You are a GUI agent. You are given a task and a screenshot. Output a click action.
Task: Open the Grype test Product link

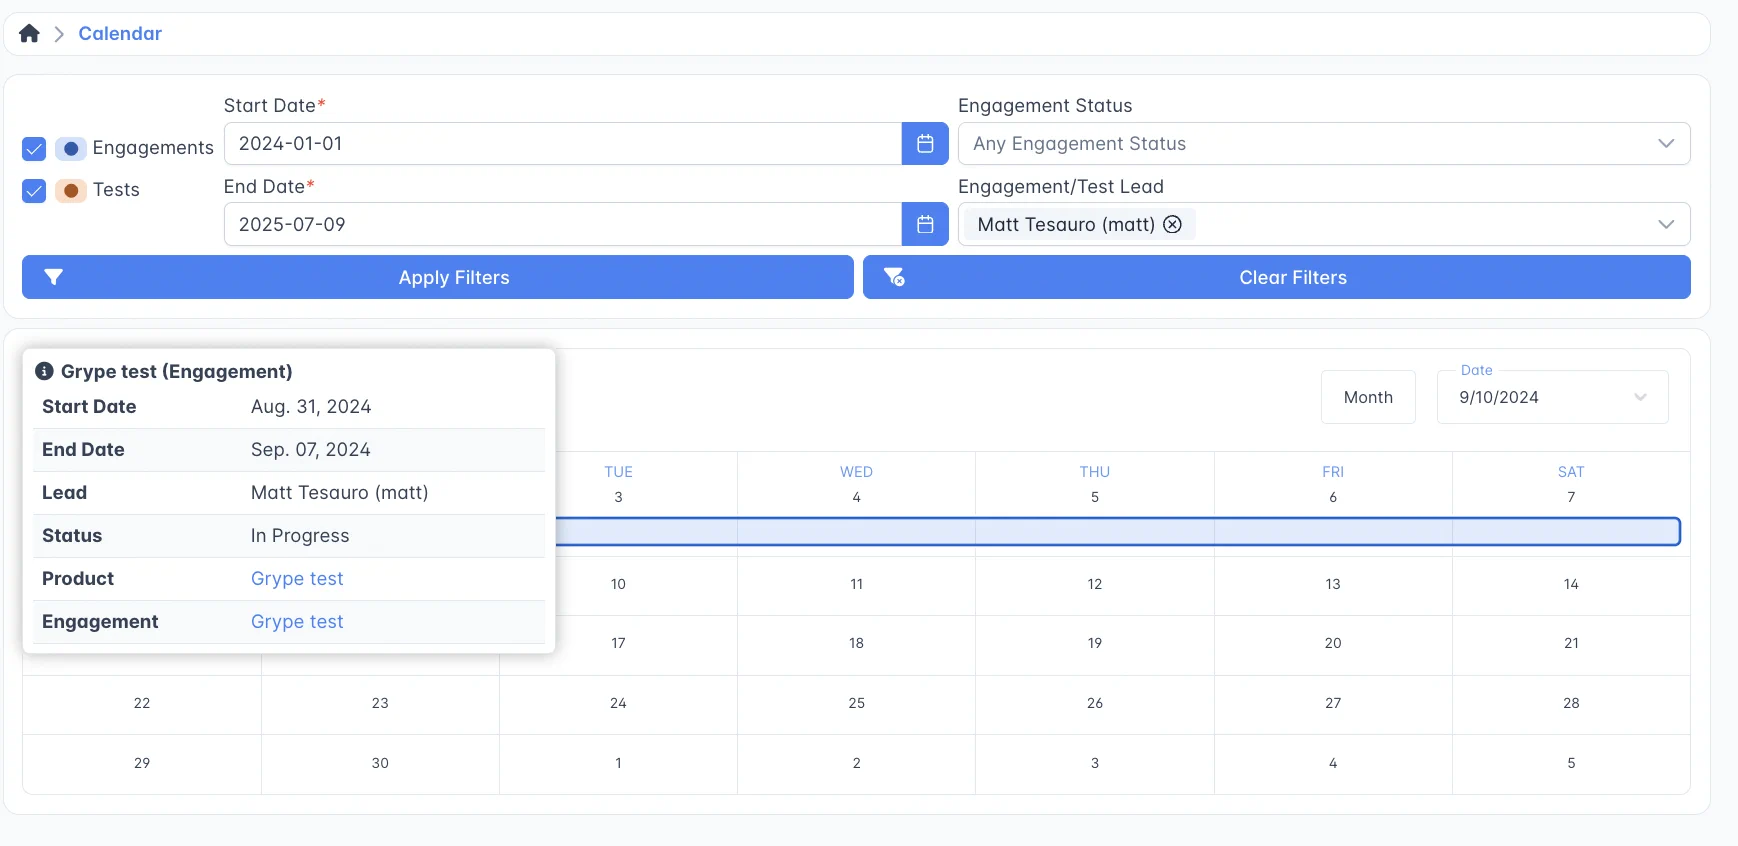pyautogui.click(x=297, y=579)
